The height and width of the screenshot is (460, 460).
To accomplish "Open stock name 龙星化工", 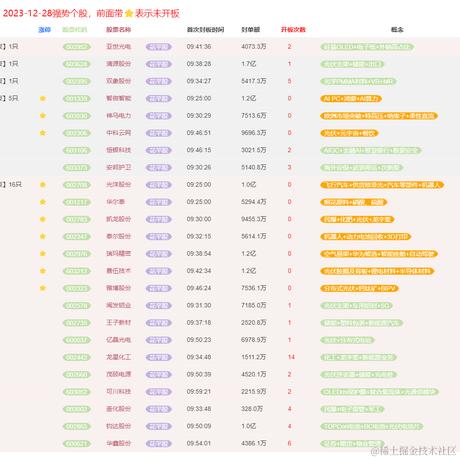I will click(118, 357).
